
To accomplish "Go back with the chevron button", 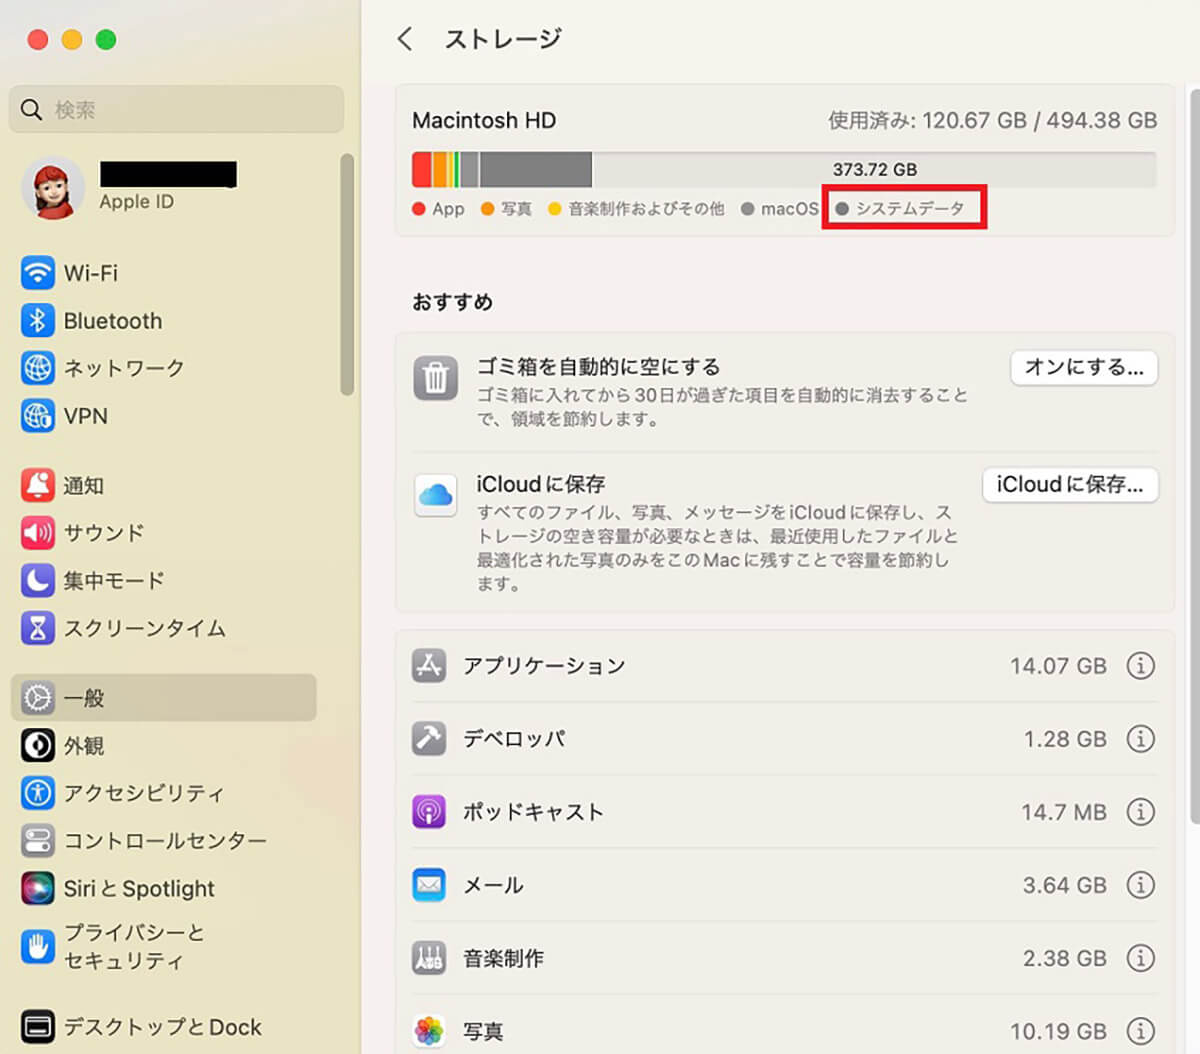I will pyautogui.click(x=405, y=39).
